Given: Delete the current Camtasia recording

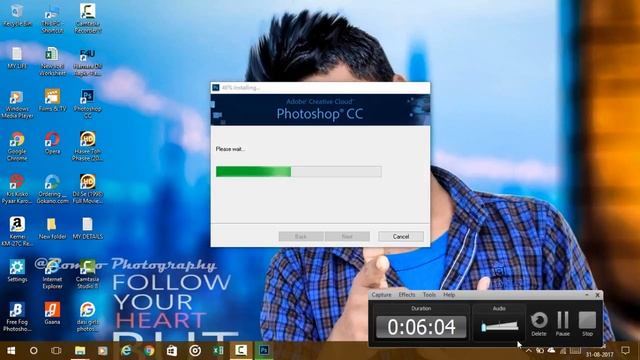Looking at the screenshot, I should click(539, 324).
